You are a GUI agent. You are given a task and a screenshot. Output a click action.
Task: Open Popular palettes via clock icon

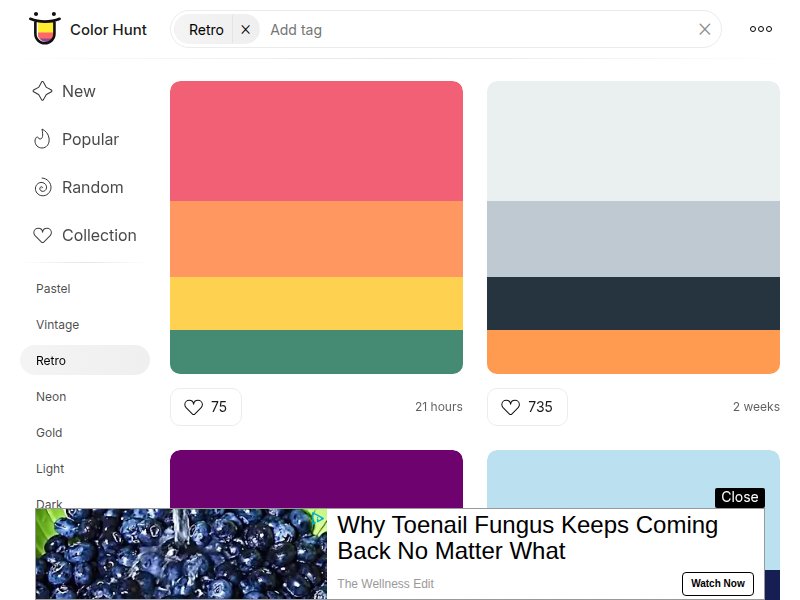42,139
